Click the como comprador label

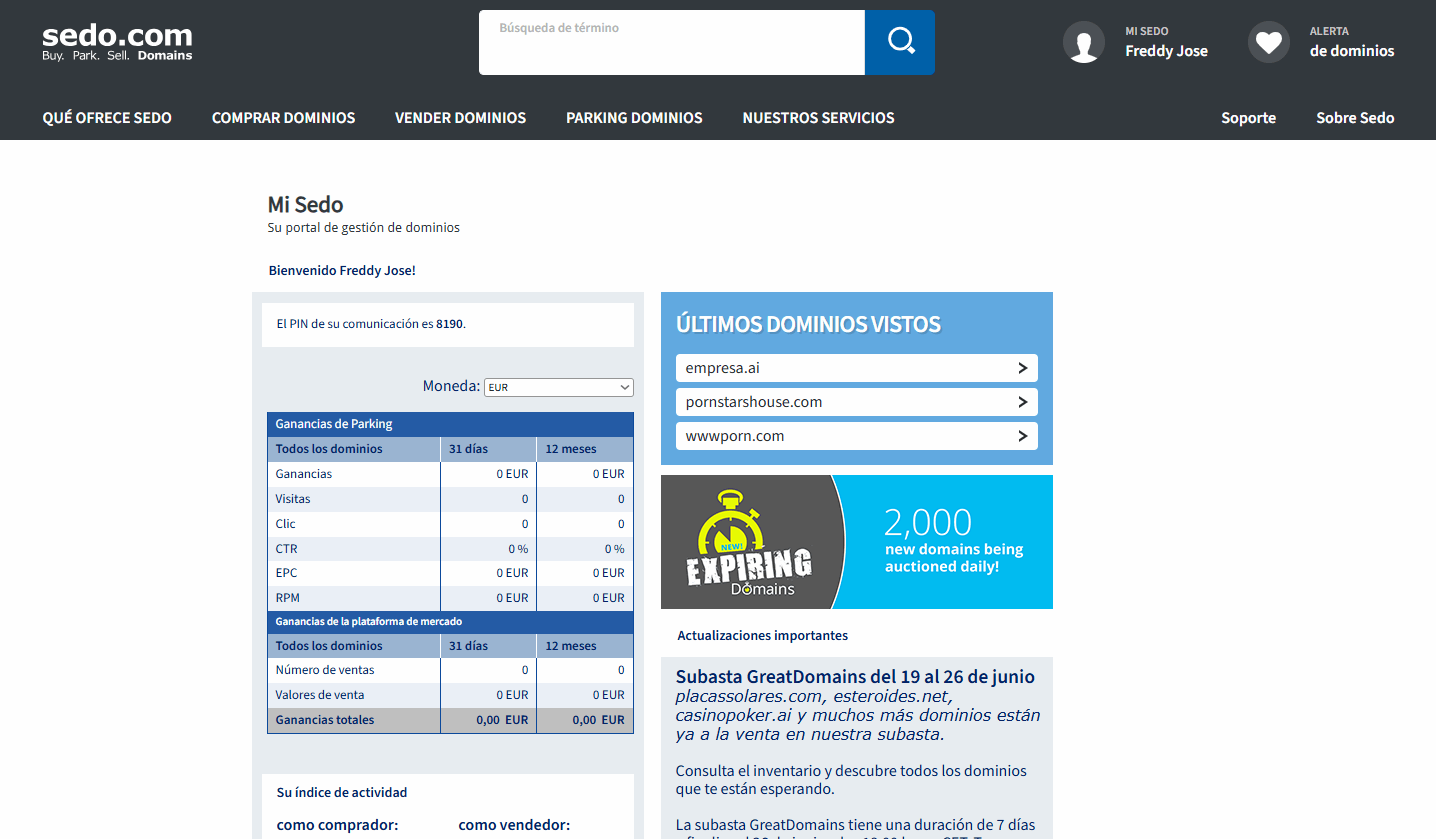pyautogui.click(x=337, y=825)
